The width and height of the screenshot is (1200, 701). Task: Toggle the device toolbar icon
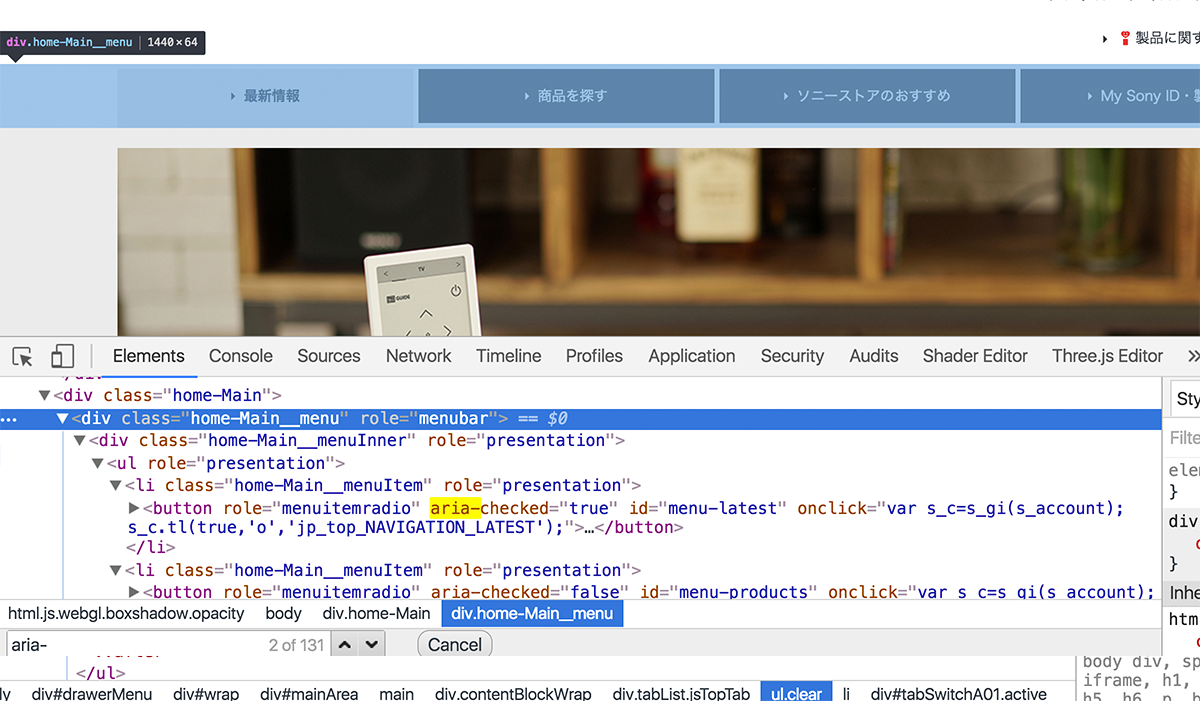click(63, 357)
